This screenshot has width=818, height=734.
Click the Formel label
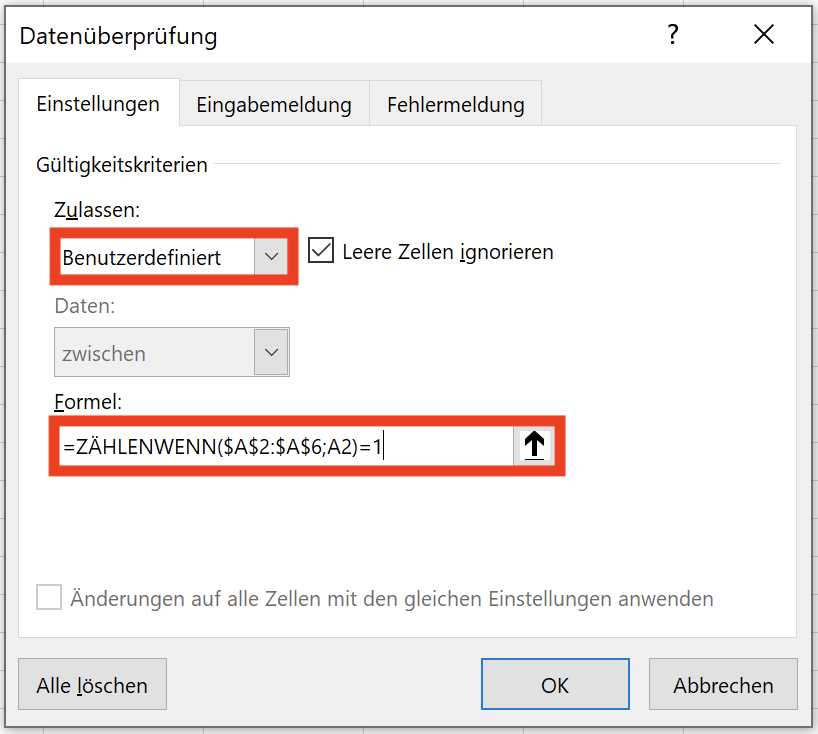pyautogui.click(x=88, y=402)
